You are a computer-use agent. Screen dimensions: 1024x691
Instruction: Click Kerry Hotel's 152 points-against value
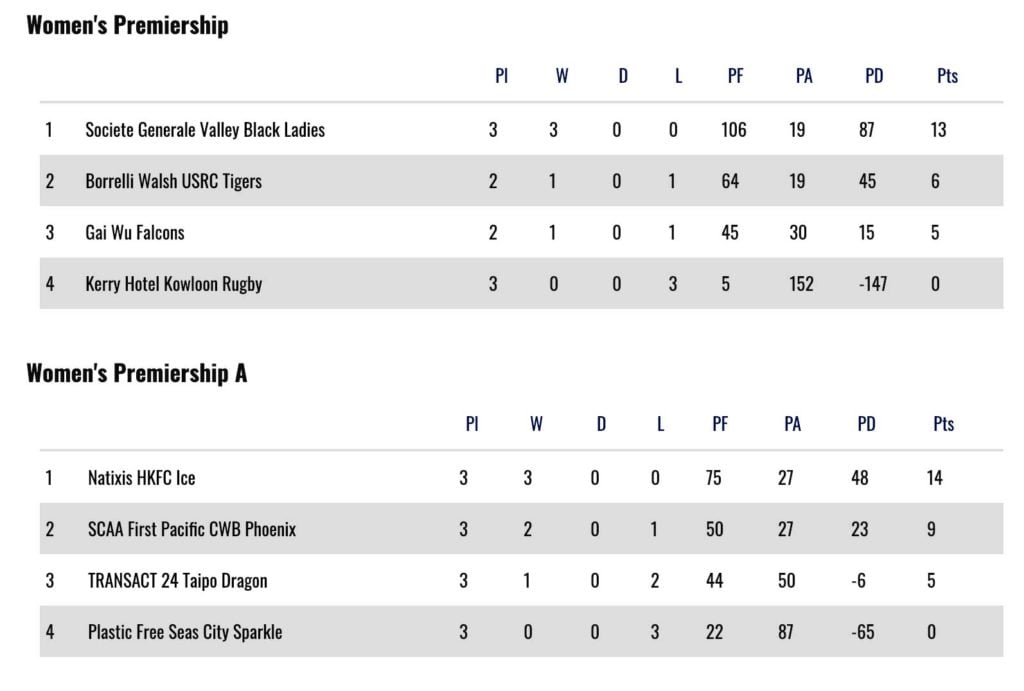coord(801,284)
